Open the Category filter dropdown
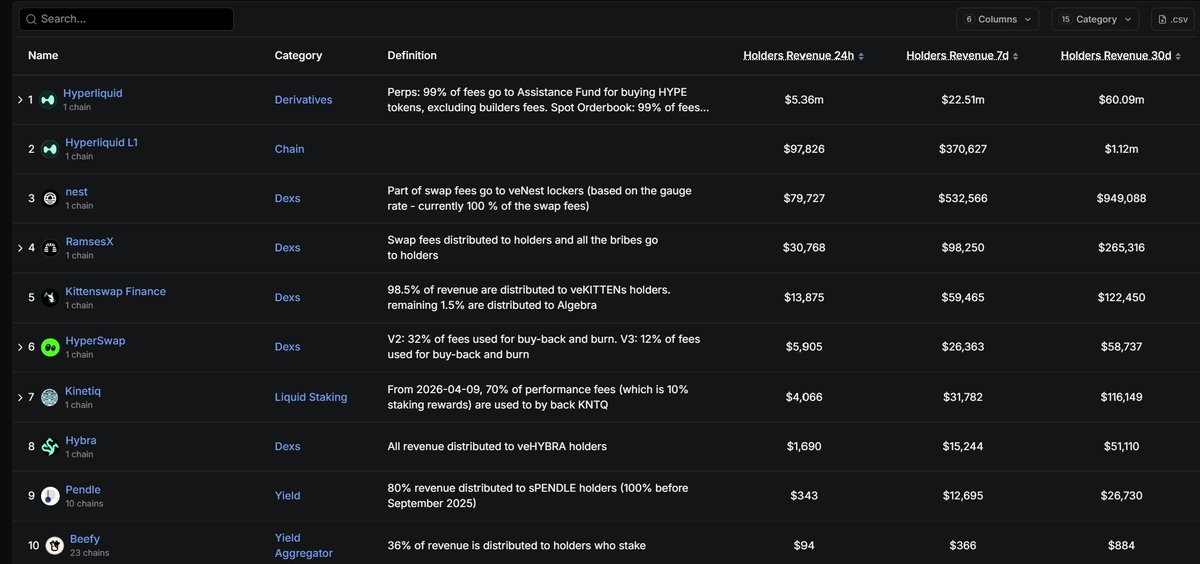 [1095, 19]
